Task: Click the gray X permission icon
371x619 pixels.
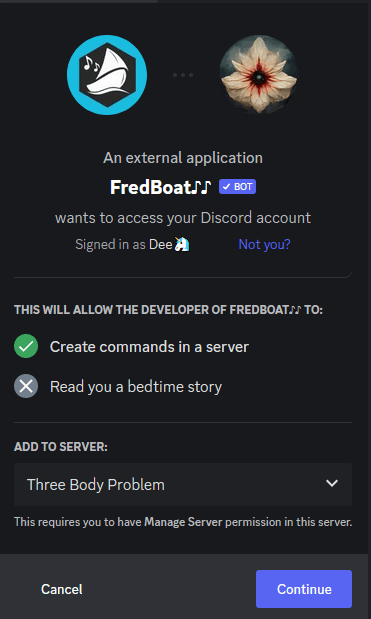Action: pyautogui.click(x=26, y=386)
